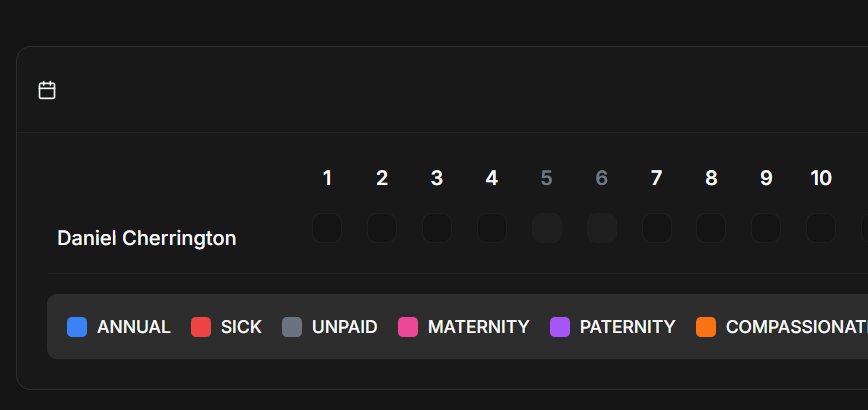Select day 10 cell for Daniel Cherrington

click(x=821, y=228)
